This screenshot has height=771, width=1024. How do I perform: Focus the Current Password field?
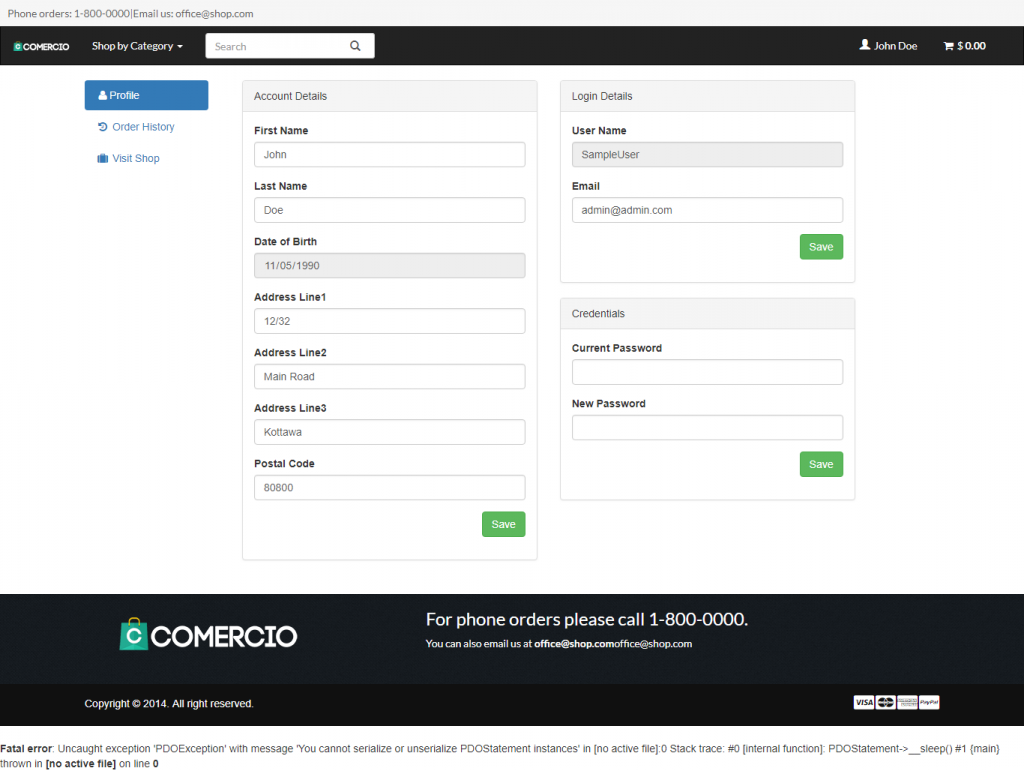coord(707,372)
